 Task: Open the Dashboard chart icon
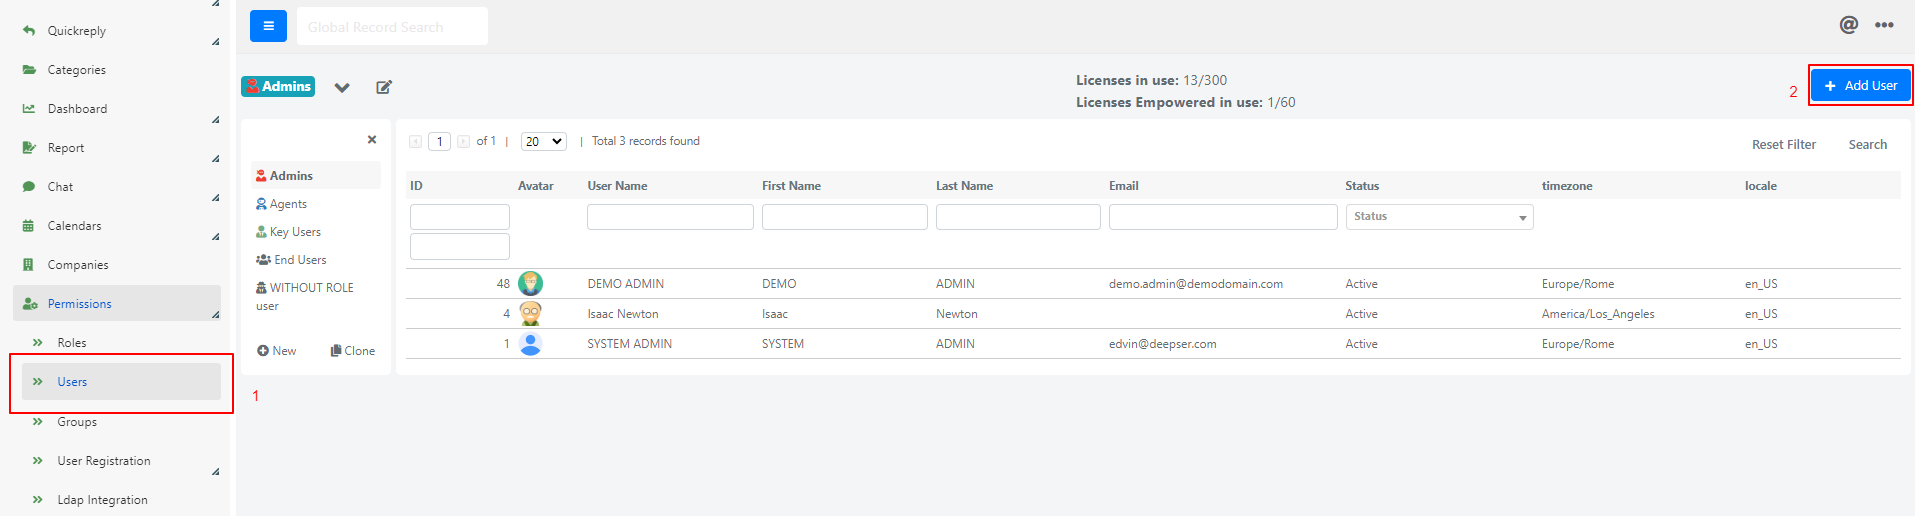pyautogui.click(x=29, y=109)
